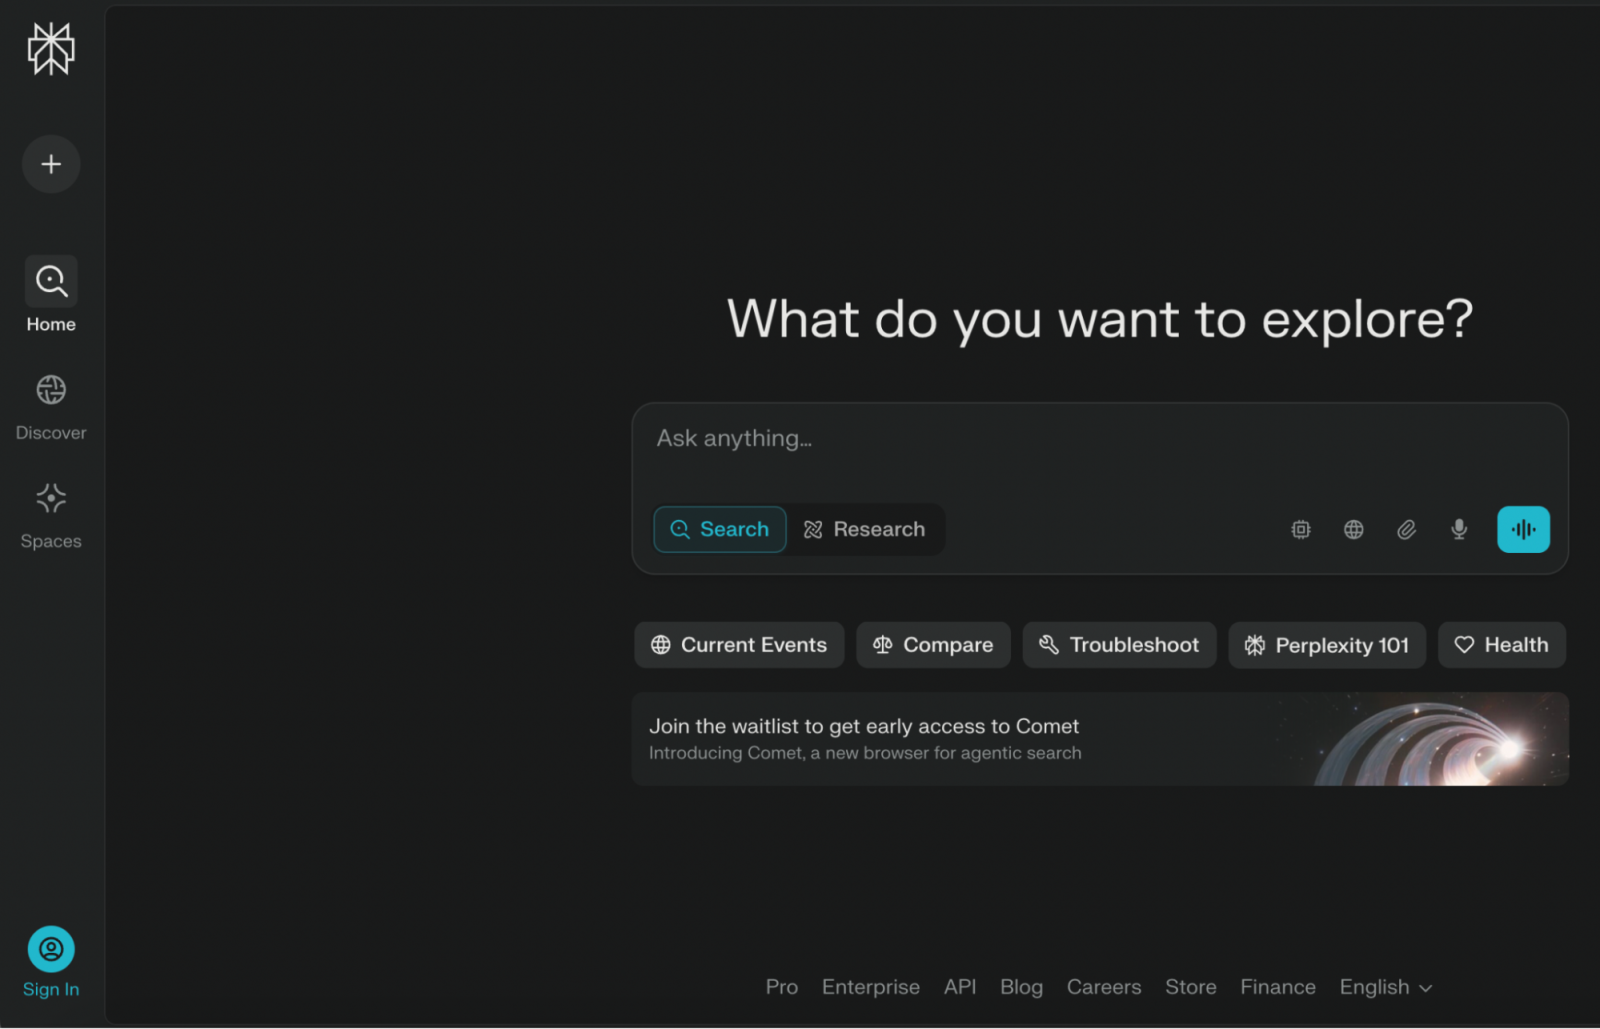Select Search mode
This screenshot has width=1600, height=1029.
[x=720, y=530]
